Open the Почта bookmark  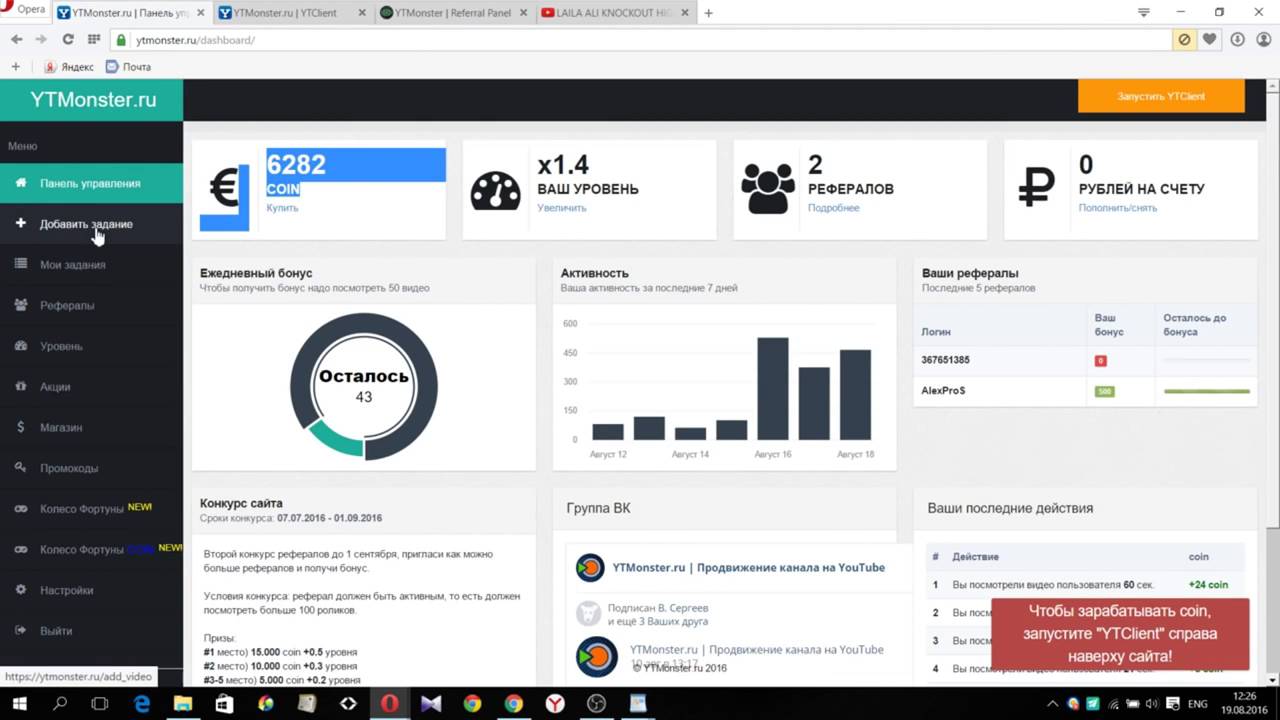128,67
